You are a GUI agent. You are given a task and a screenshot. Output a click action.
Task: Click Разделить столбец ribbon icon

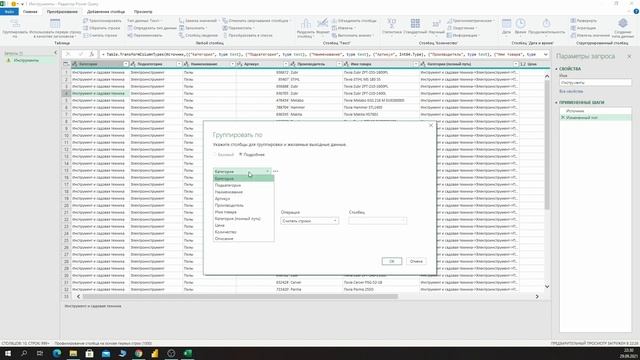306,28
